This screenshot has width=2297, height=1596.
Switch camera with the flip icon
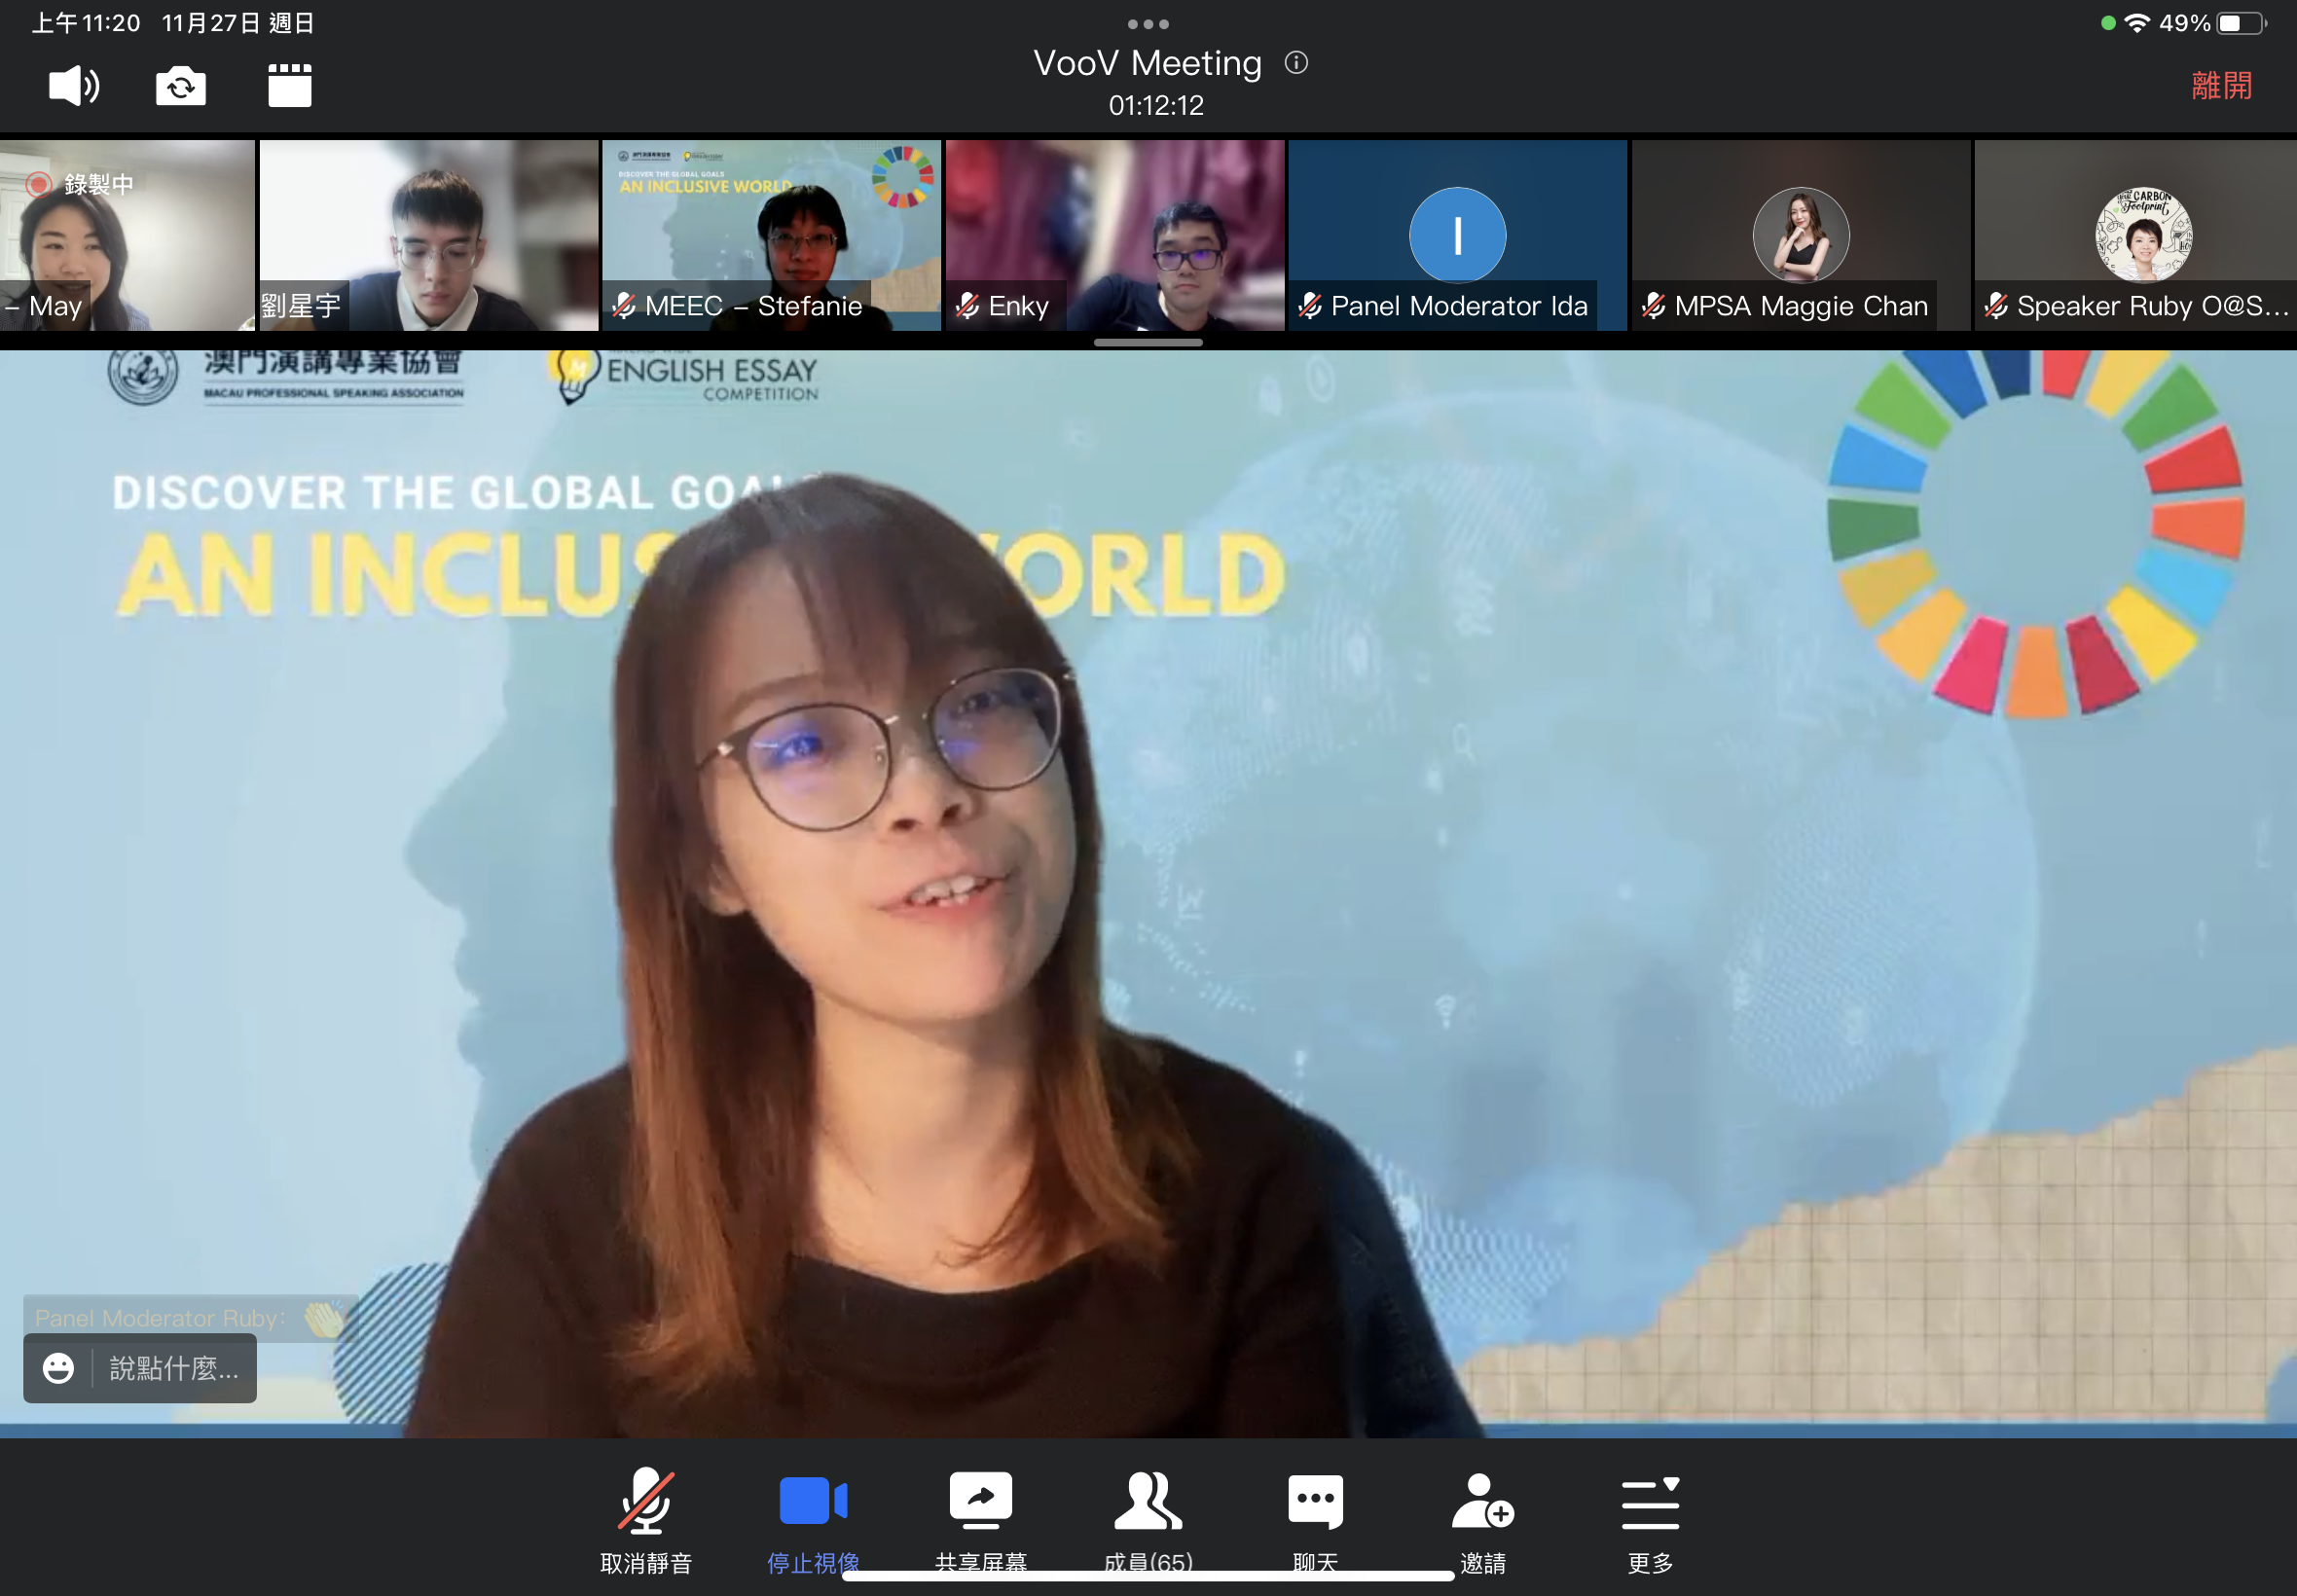tap(181, 86)
